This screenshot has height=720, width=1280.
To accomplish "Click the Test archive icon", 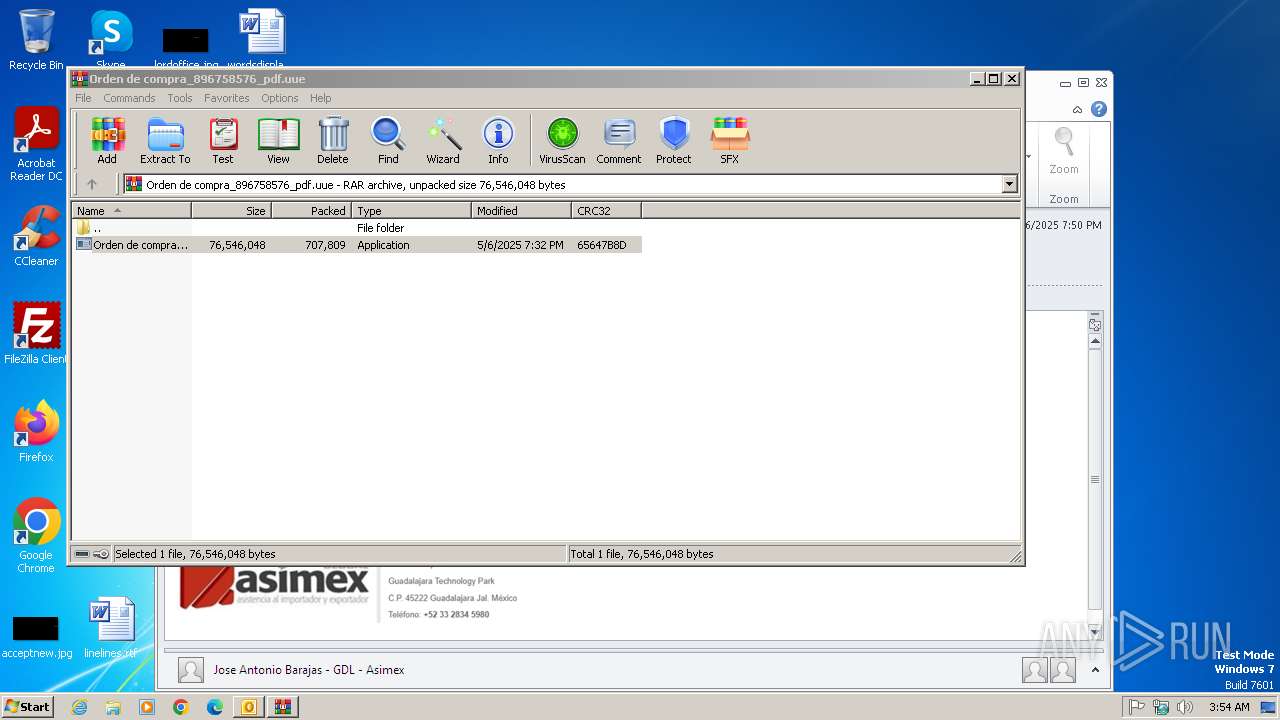I will (223, 140).
